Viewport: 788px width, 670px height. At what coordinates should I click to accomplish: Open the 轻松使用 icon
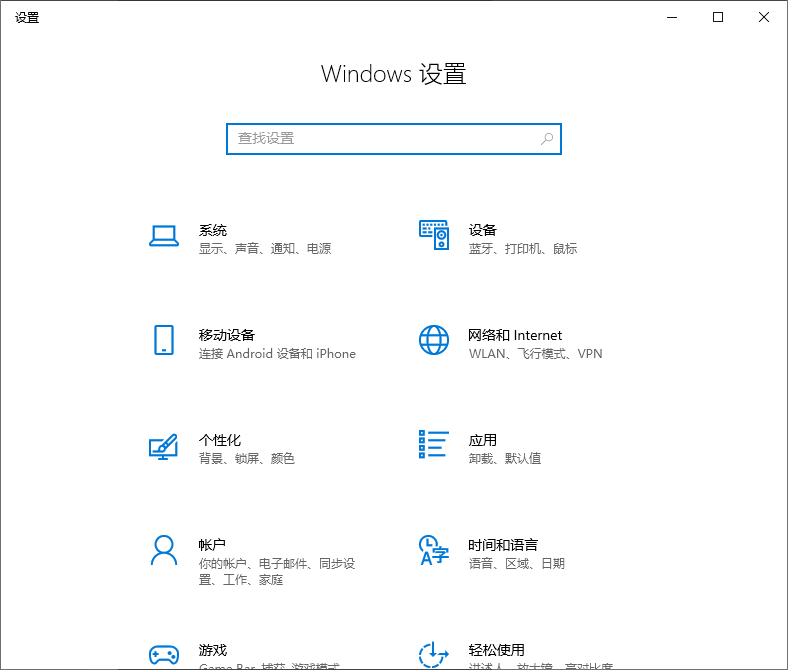pyautogui.click(x=434, y=655)
